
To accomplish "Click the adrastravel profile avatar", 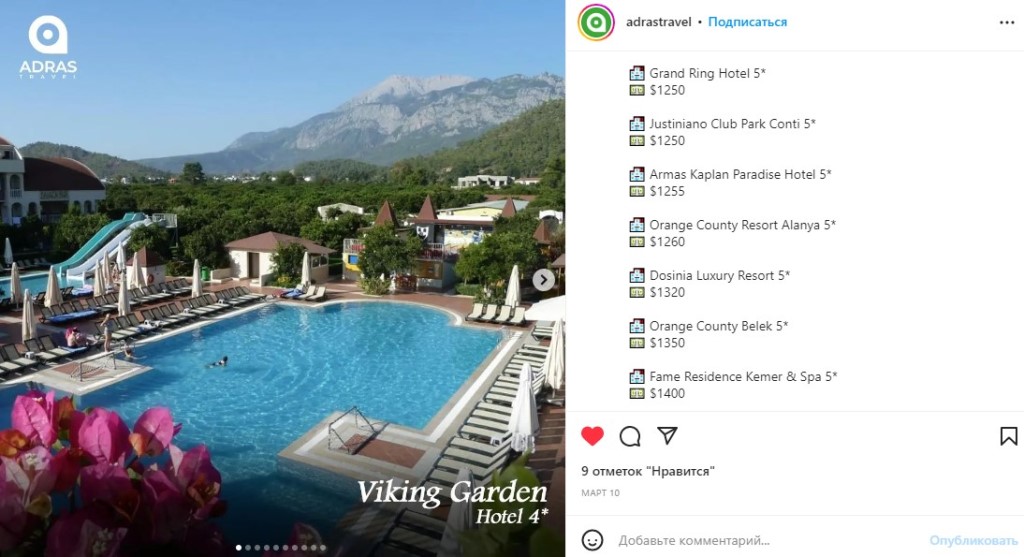I will (x=596, y=22).
